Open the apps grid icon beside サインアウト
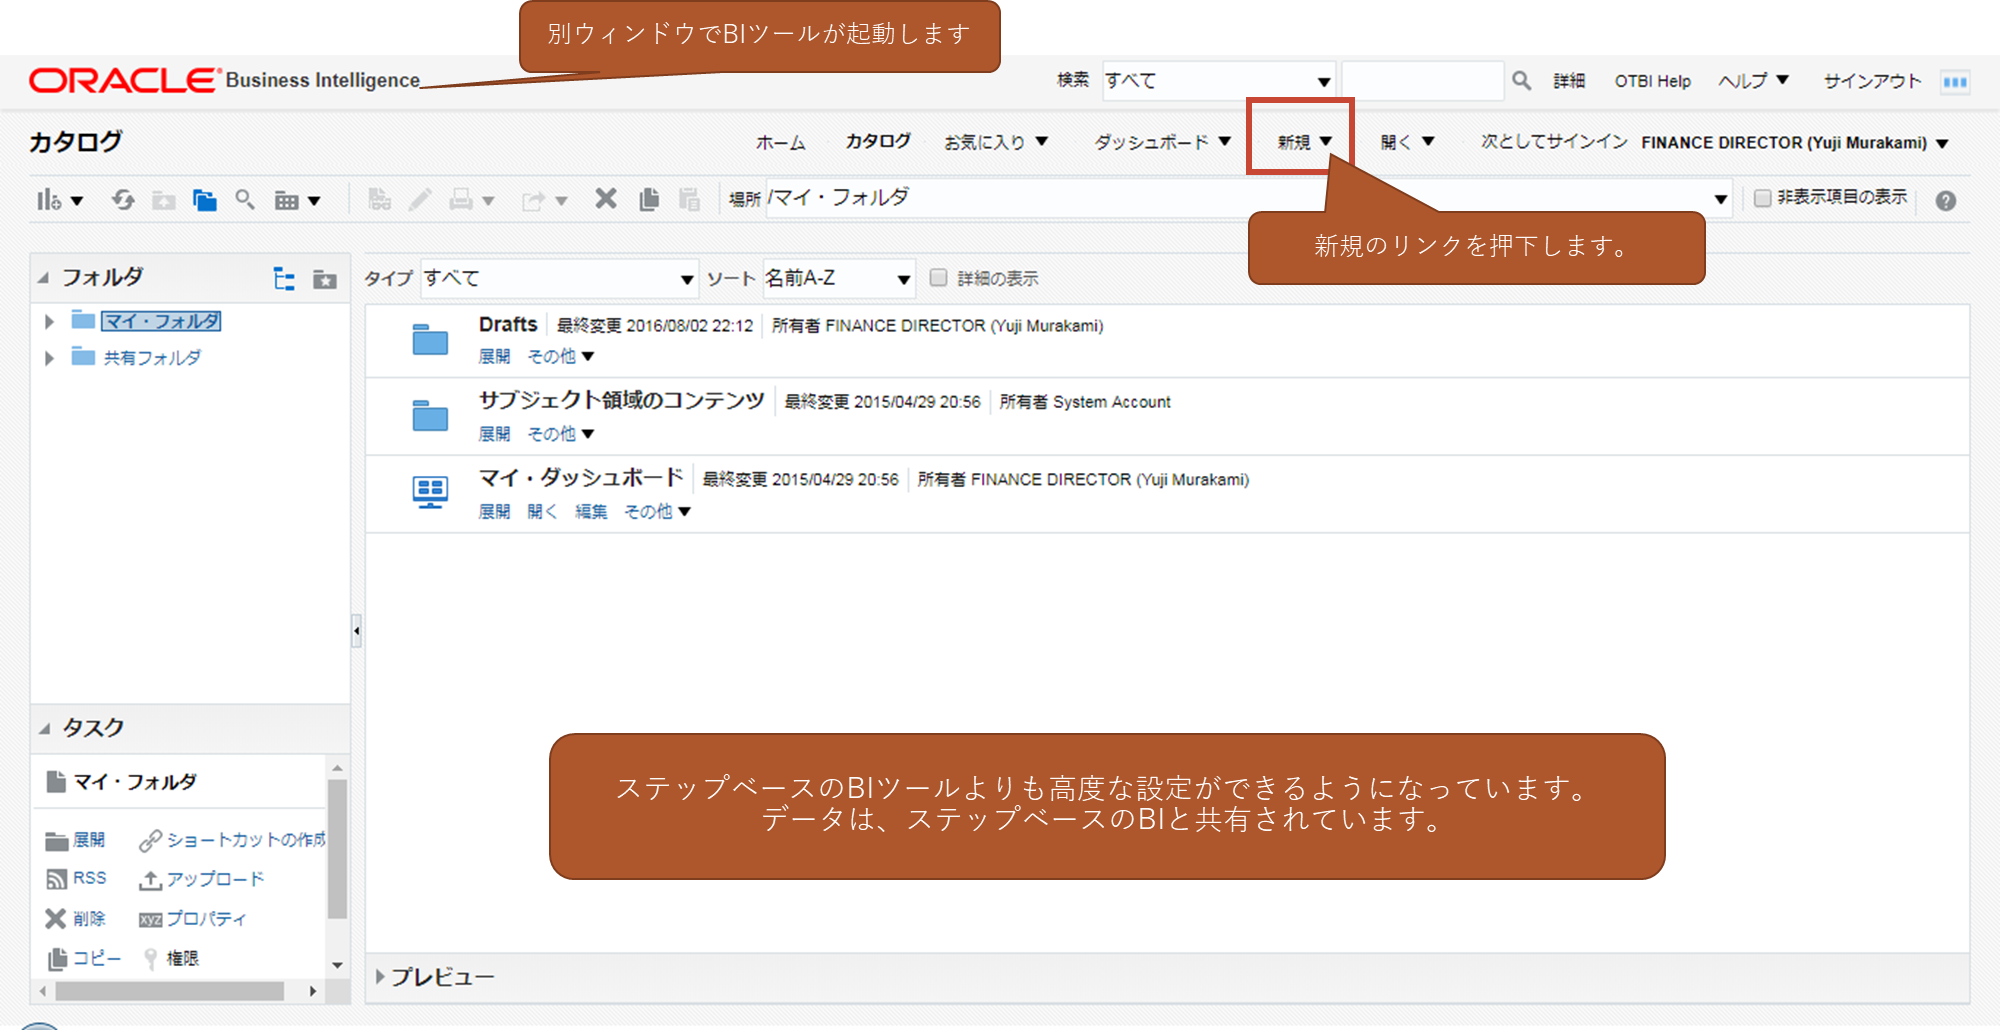 coord(1955,82)
